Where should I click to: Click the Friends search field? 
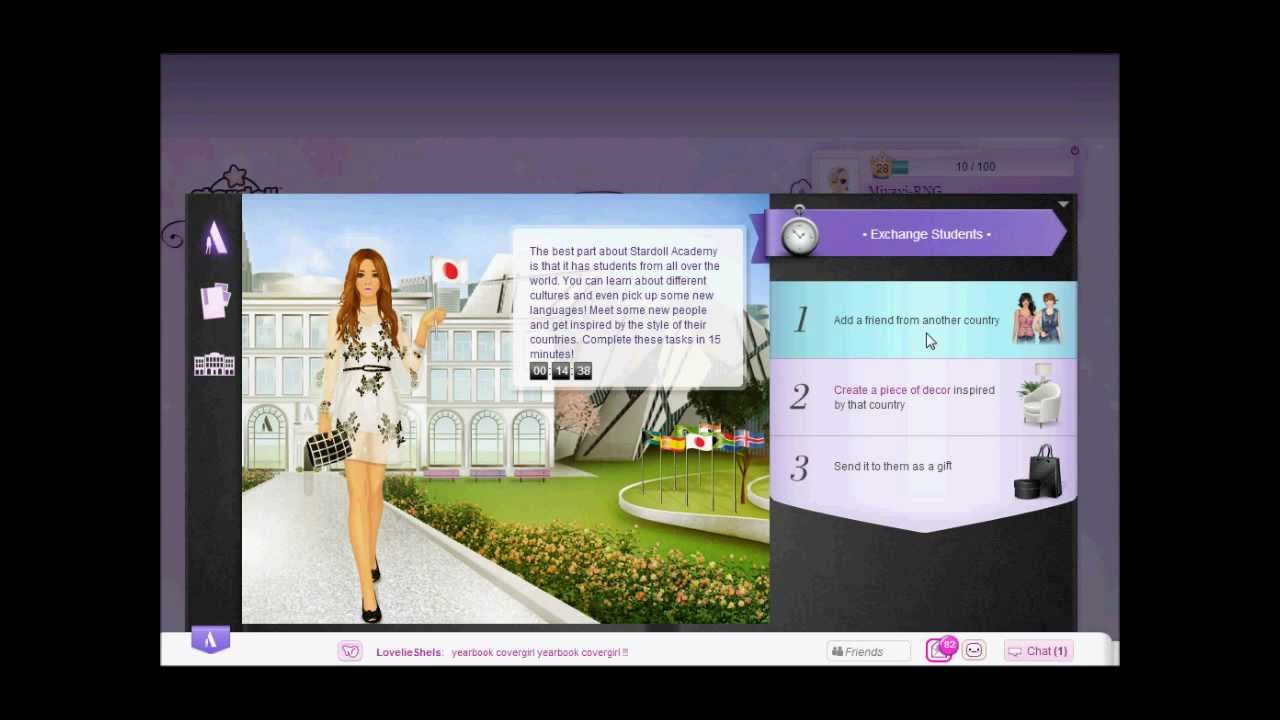[868, 652]
